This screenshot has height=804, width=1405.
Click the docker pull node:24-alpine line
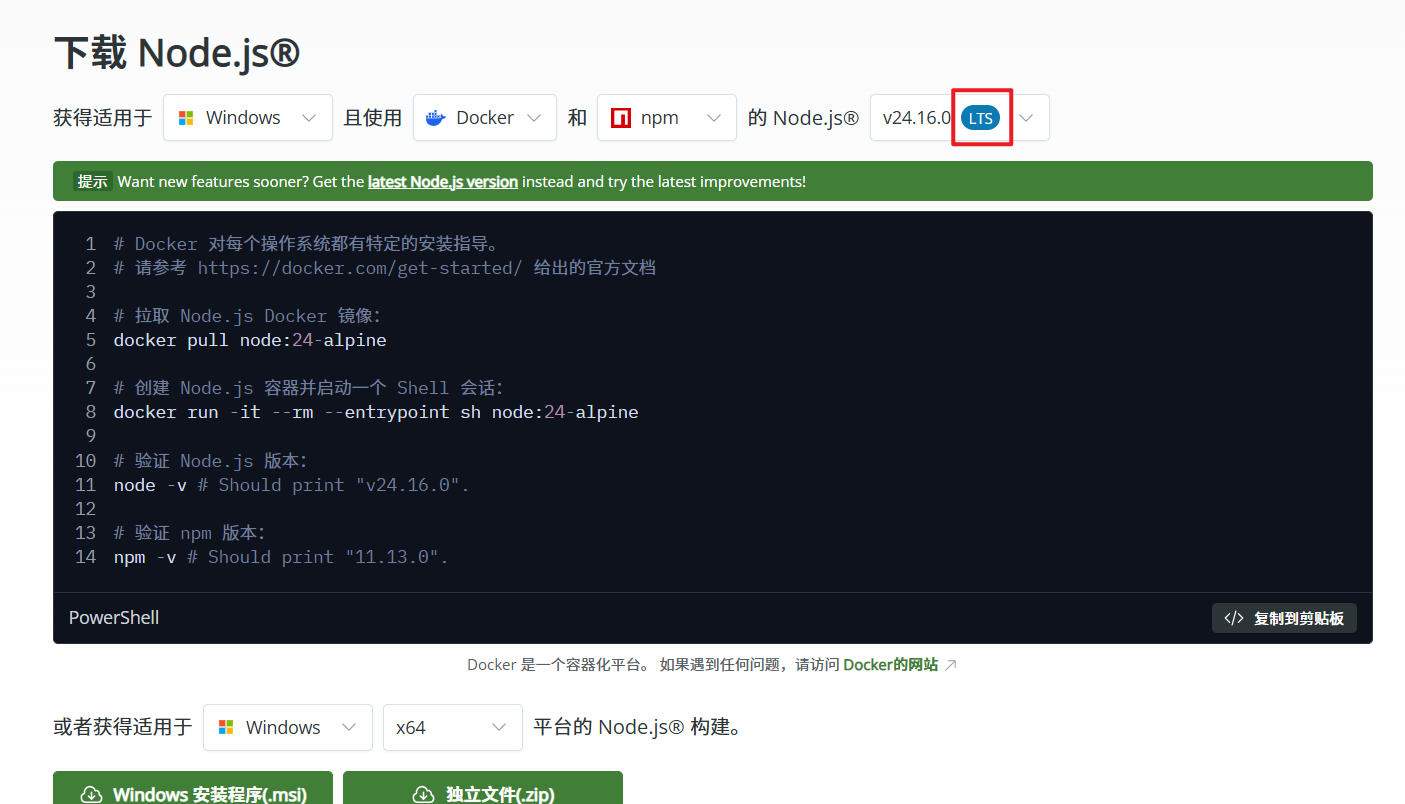point(250,340)
